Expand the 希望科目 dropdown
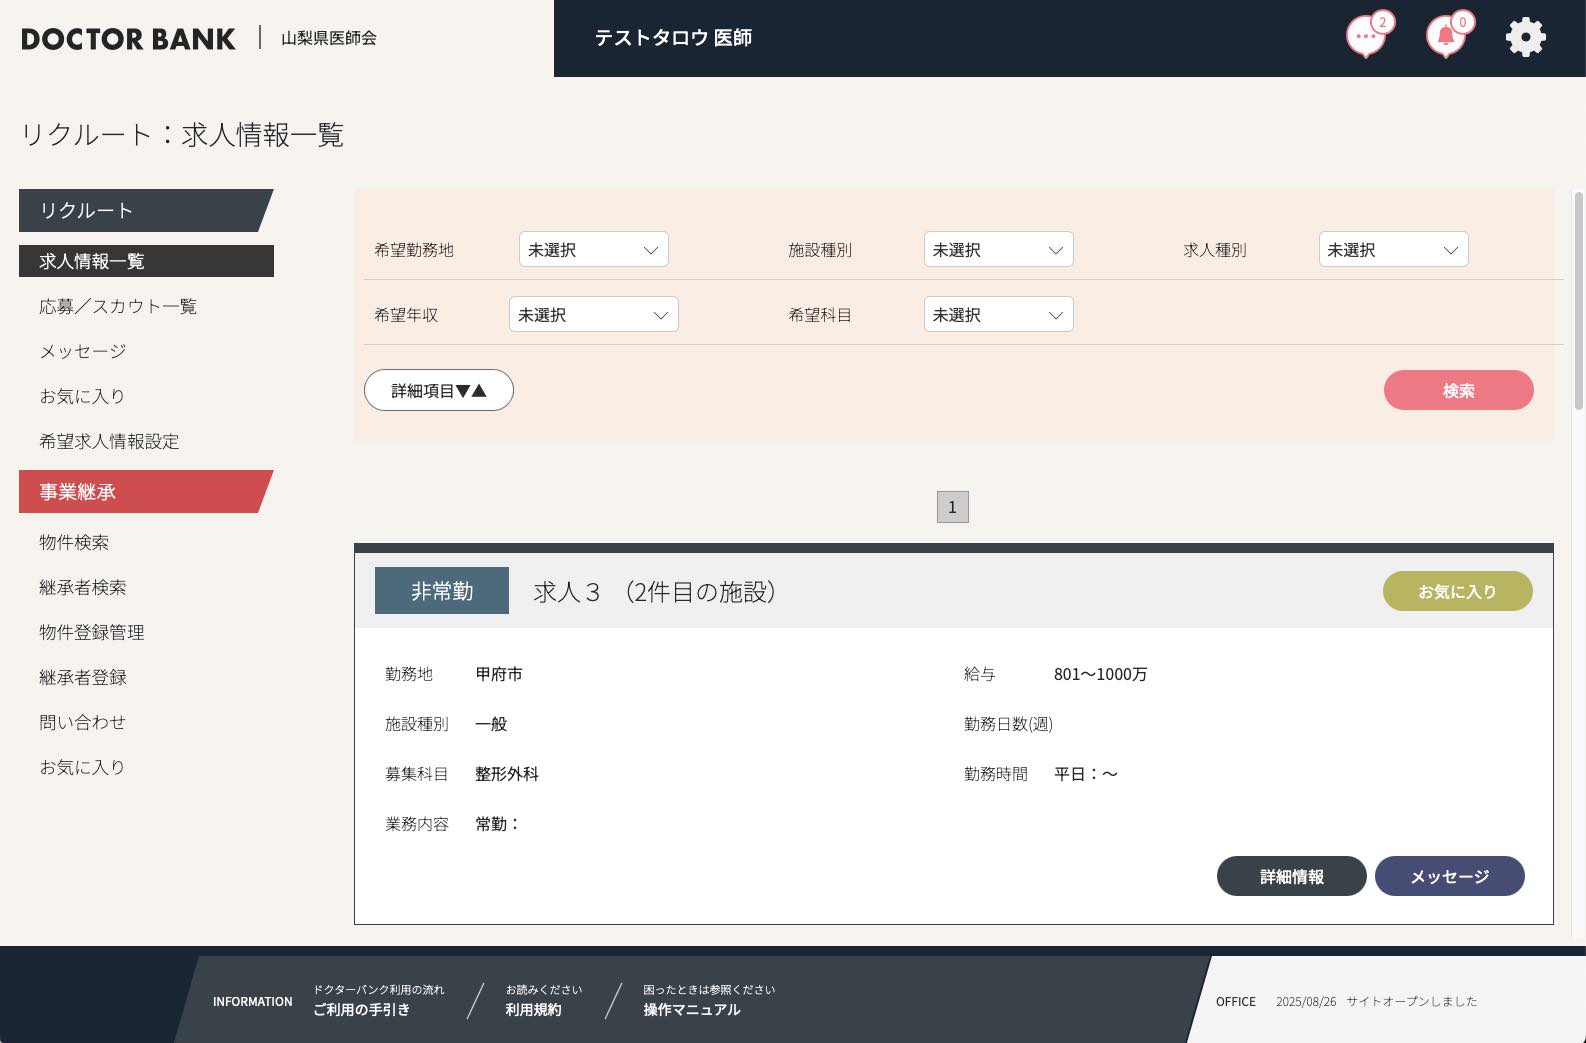1586x1043 pixels. click(x=998, y=315)
